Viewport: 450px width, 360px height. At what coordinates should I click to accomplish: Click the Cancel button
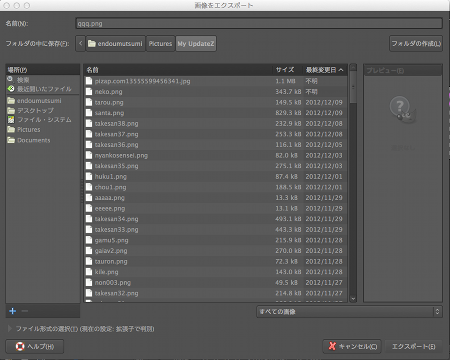coord(352,347)
